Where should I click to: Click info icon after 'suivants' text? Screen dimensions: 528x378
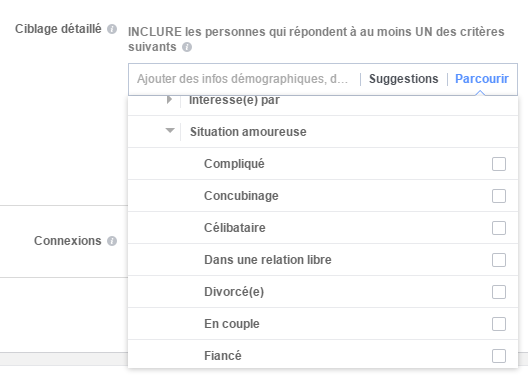coord(187,47)
